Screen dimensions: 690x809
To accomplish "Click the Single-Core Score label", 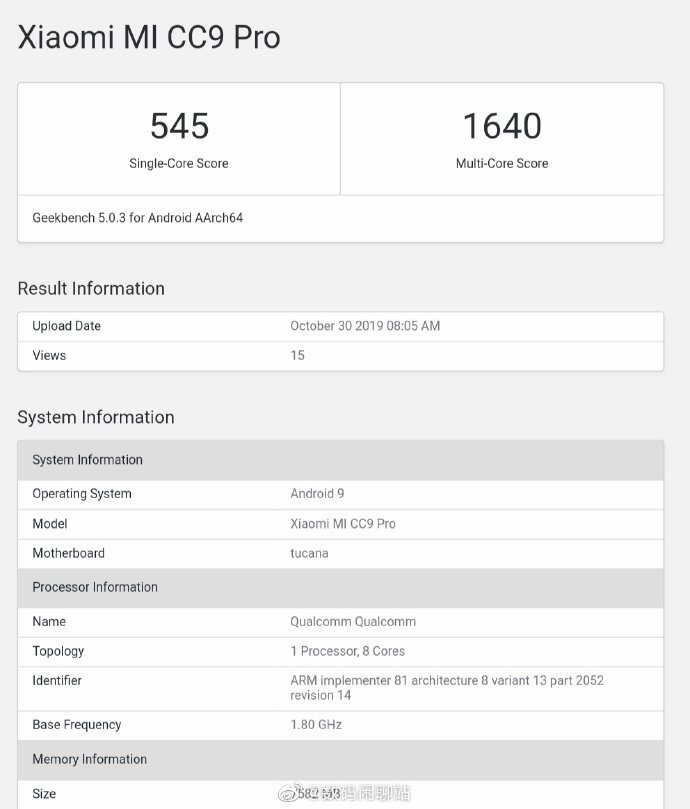I will [179, 163].
